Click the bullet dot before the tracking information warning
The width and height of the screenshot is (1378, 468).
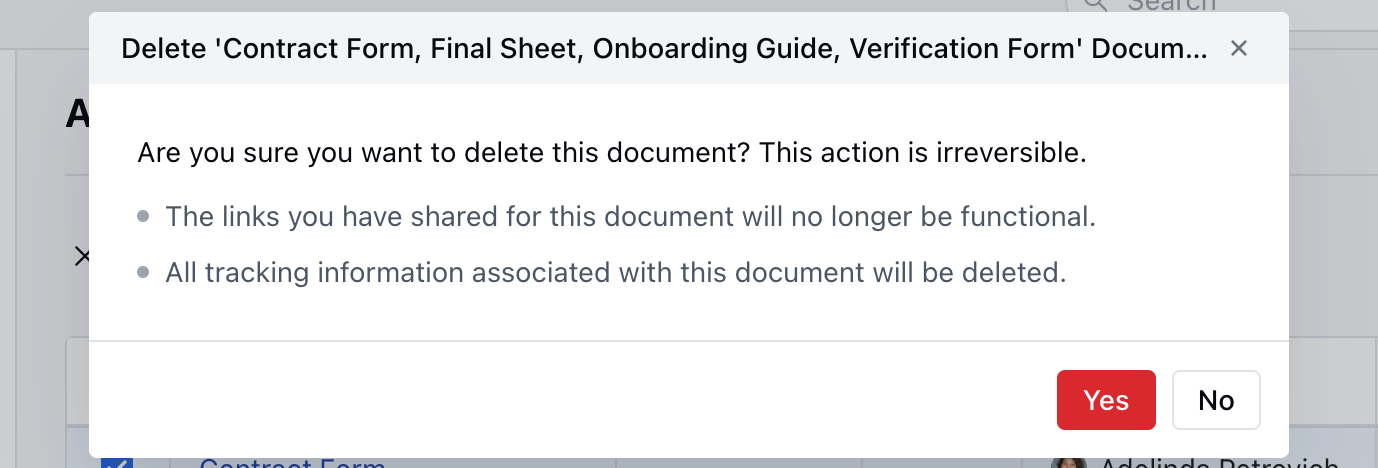pos(143,272)
